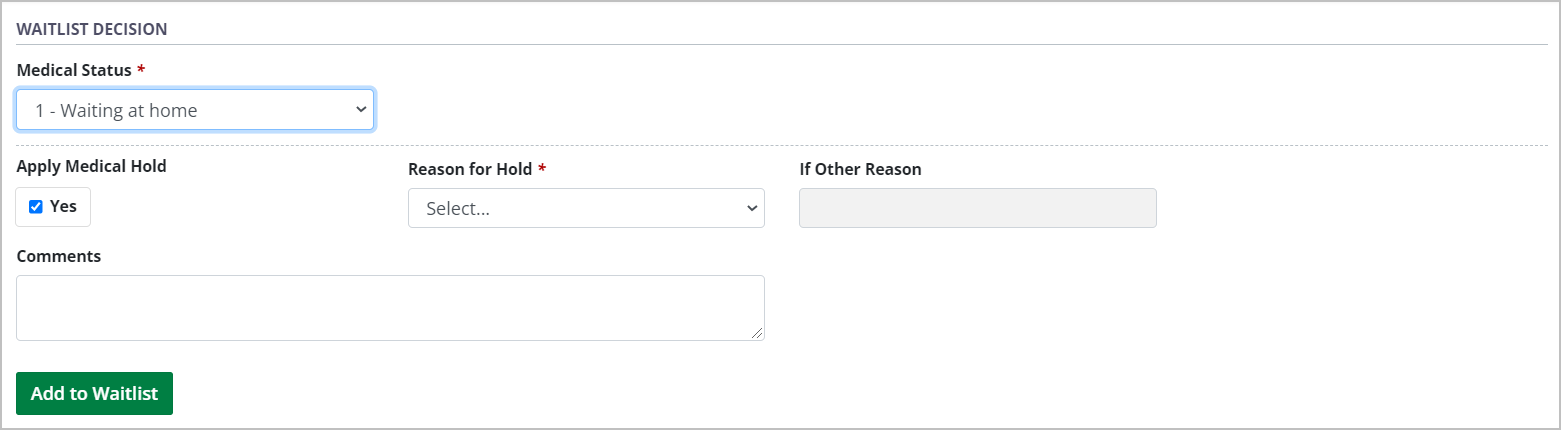Click the Yes checkbox label text
Screen dimensions: 1561x430
63,207
